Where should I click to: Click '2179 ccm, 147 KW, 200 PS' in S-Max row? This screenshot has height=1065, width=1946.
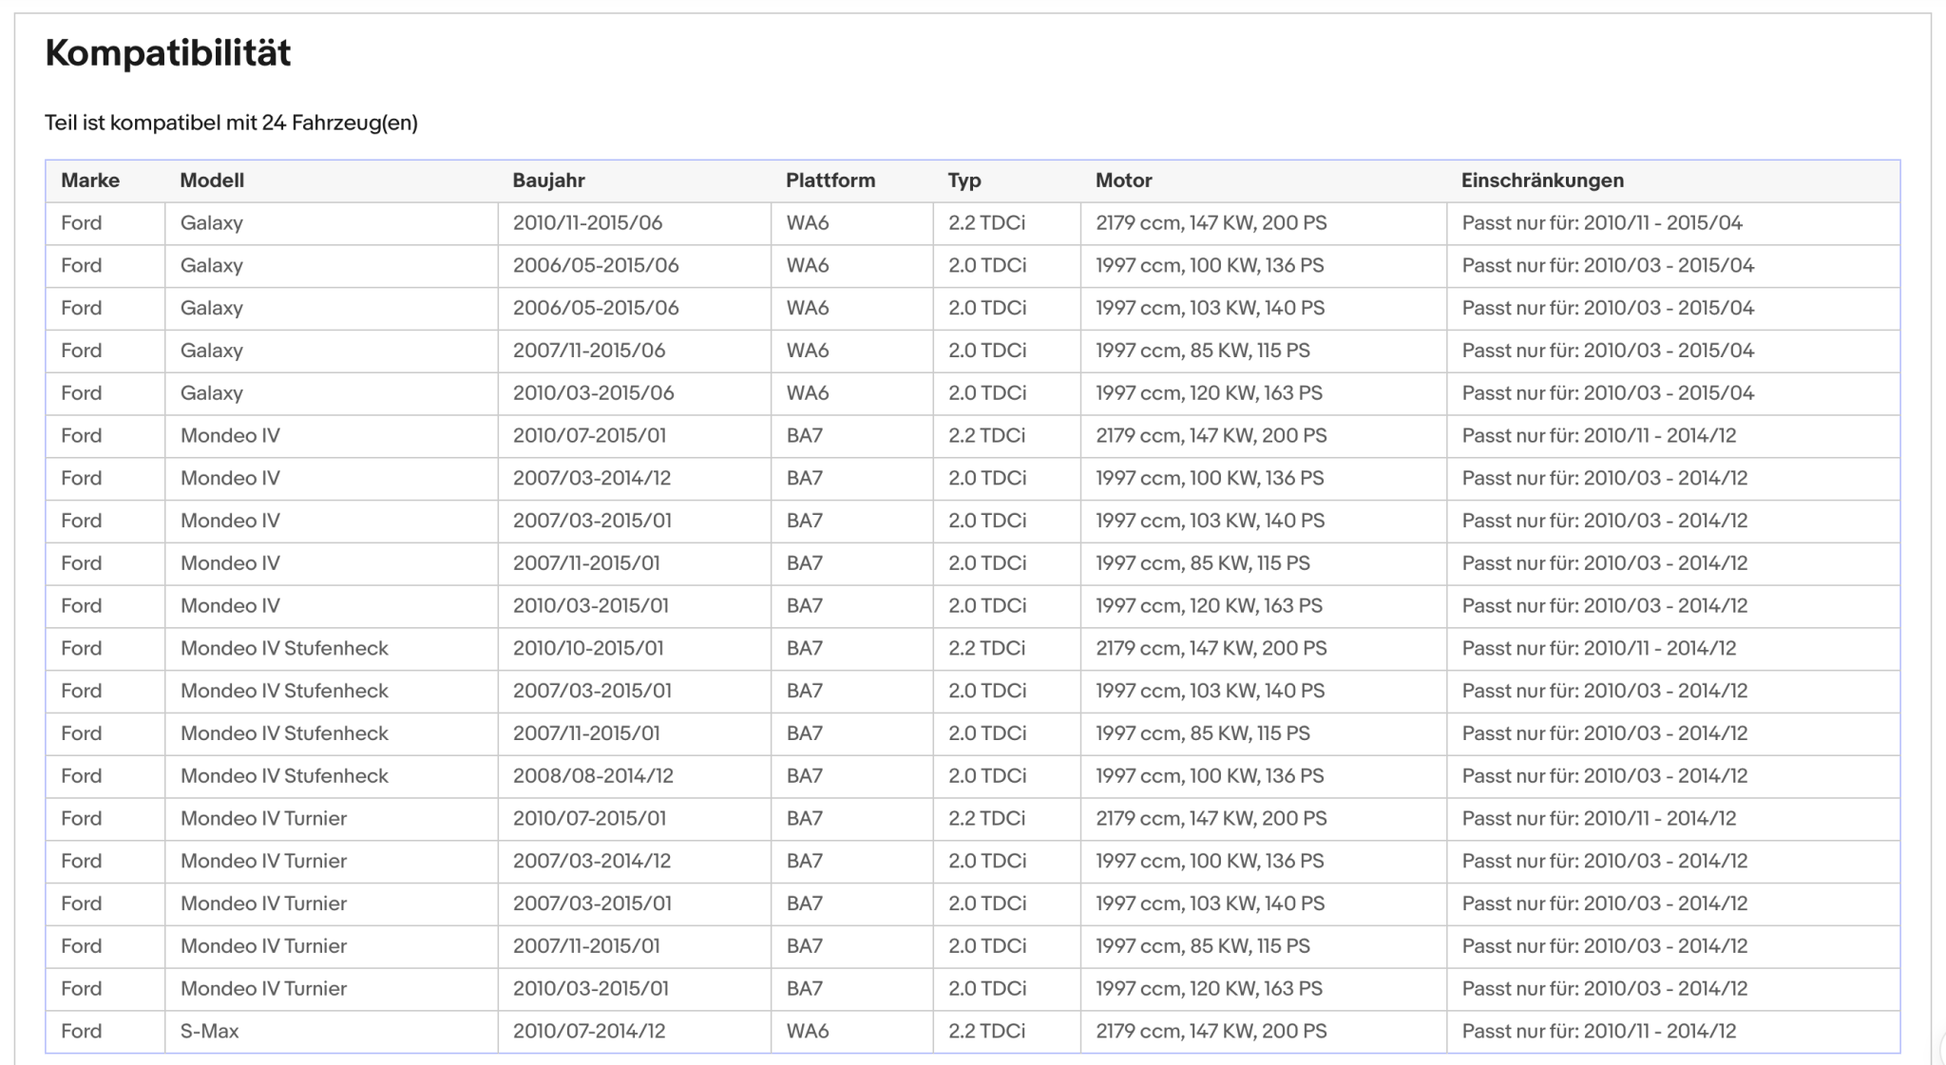pos(1211,1031)
